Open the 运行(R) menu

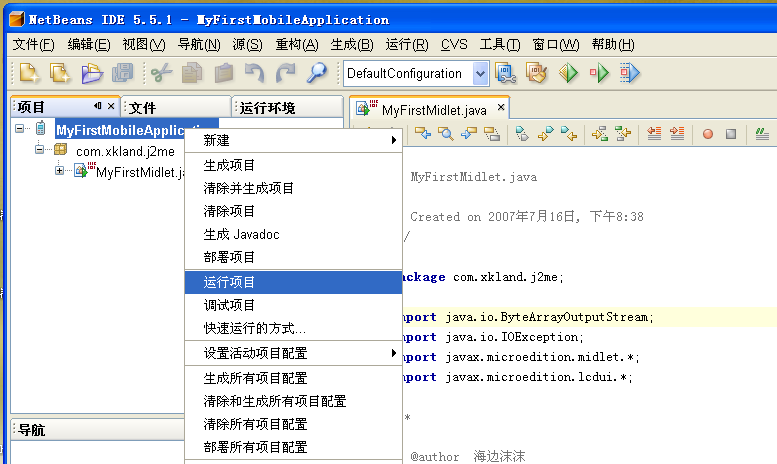(x=407, y=45)
